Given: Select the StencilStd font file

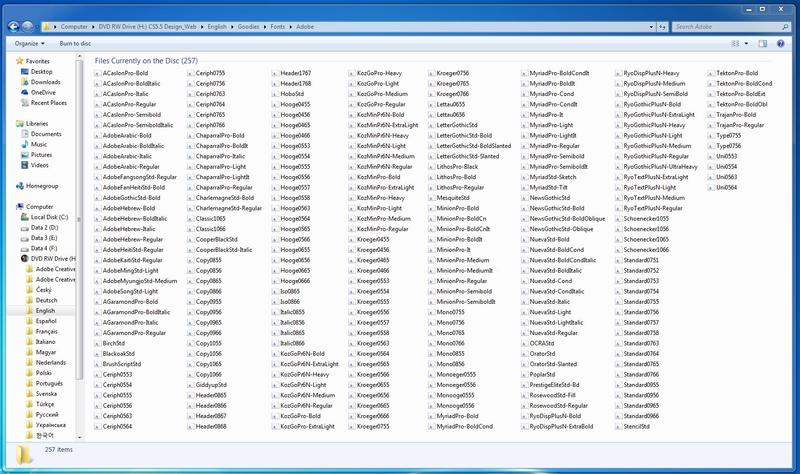Looking at the screenshot, I should pos(632,426).
